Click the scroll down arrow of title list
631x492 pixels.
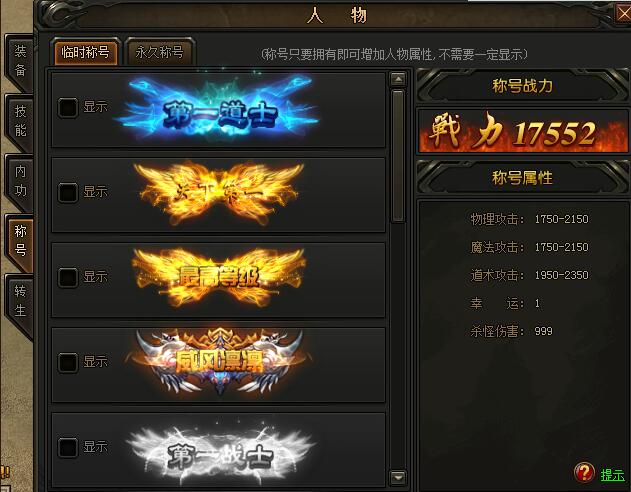point(398,478)
